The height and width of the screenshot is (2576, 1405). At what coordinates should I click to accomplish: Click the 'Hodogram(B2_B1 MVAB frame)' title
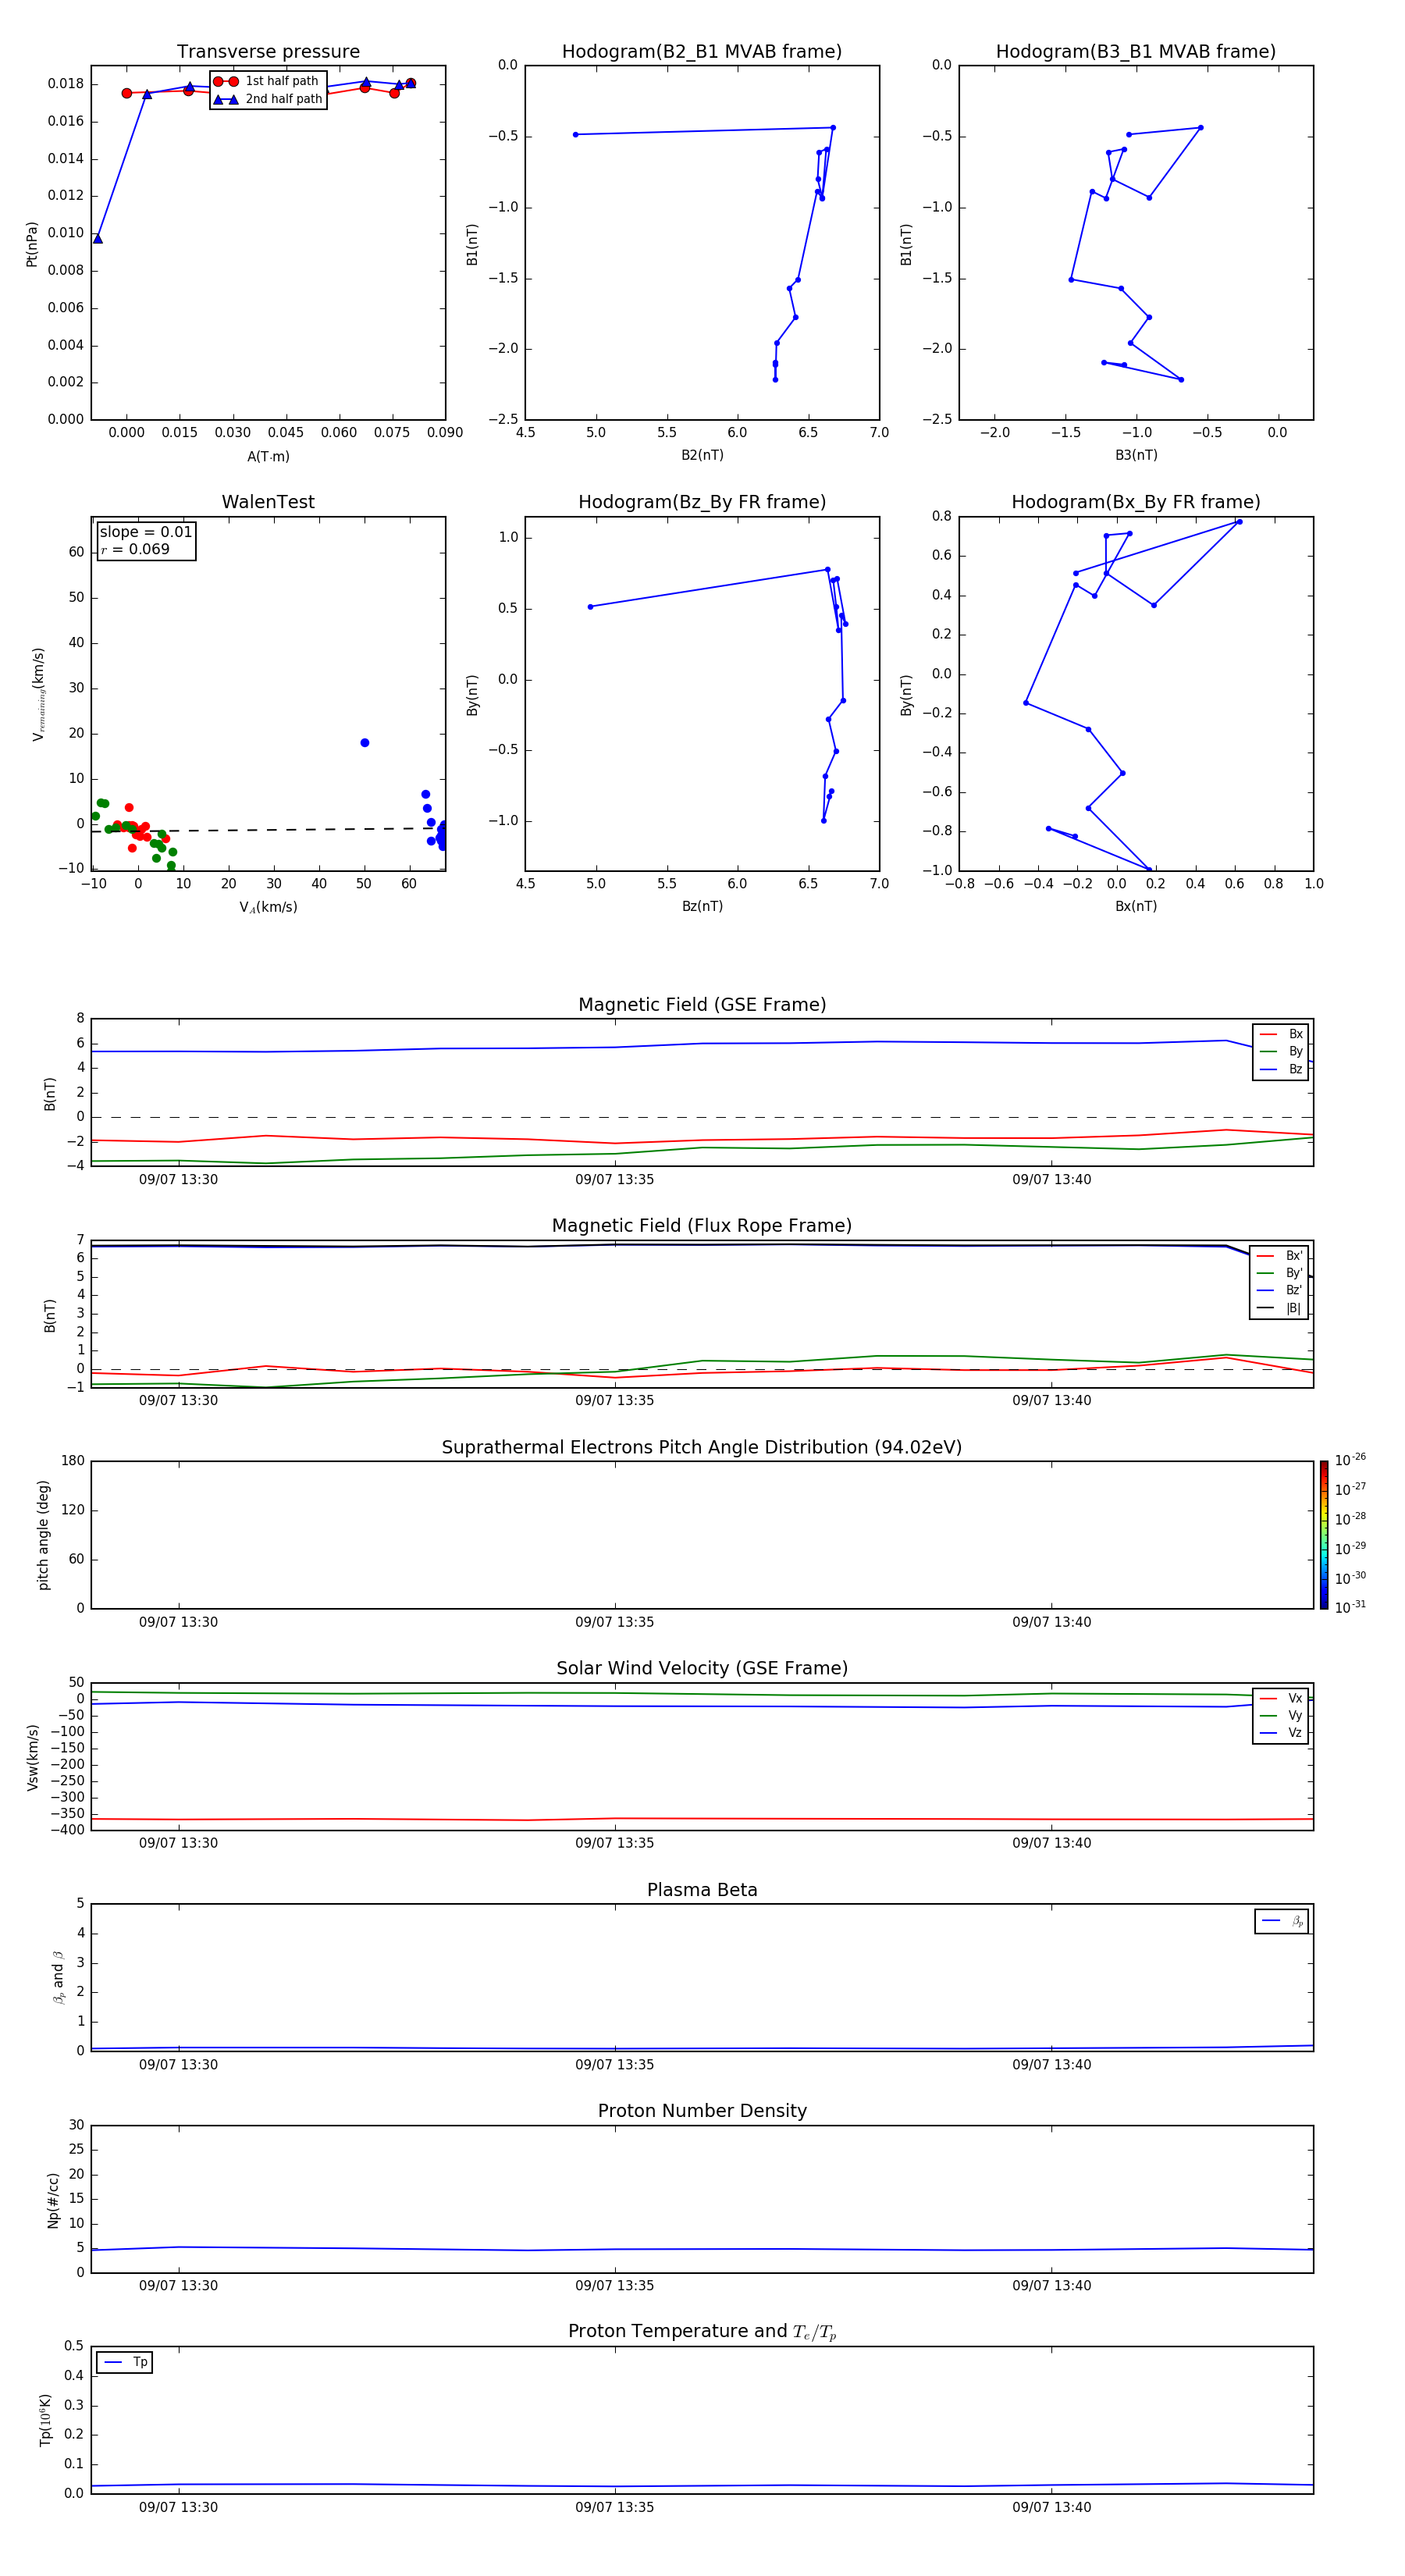tap(702, 52)
